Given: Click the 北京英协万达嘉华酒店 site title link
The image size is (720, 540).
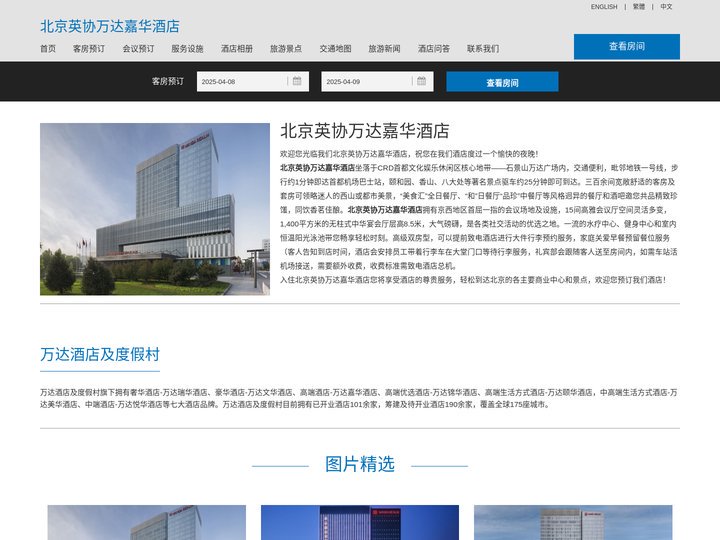Looking at the screenshot, I should (x=110, y=26).
